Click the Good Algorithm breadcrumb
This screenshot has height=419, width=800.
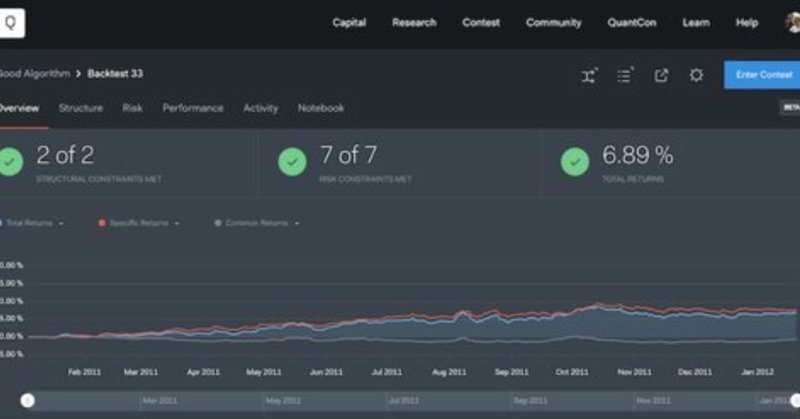[x=35, y=74]
